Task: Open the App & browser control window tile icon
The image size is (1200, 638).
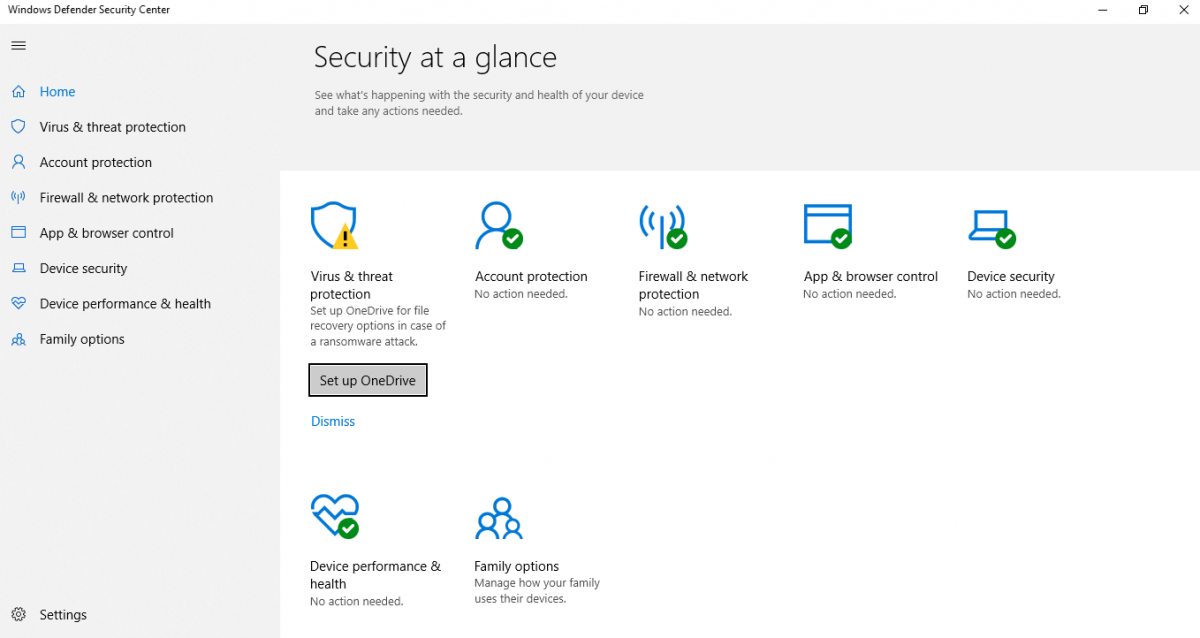Action: coord(828,226)
